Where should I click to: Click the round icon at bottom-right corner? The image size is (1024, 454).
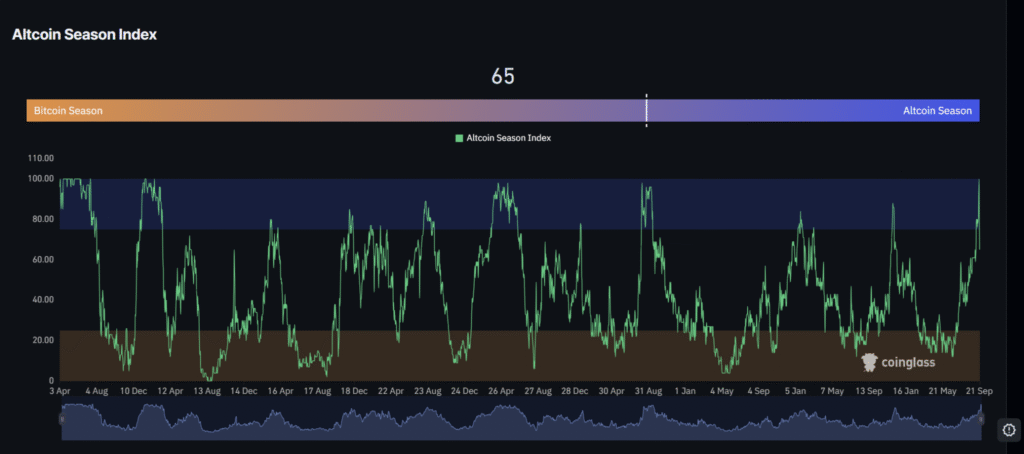(x=1007, y=430)
